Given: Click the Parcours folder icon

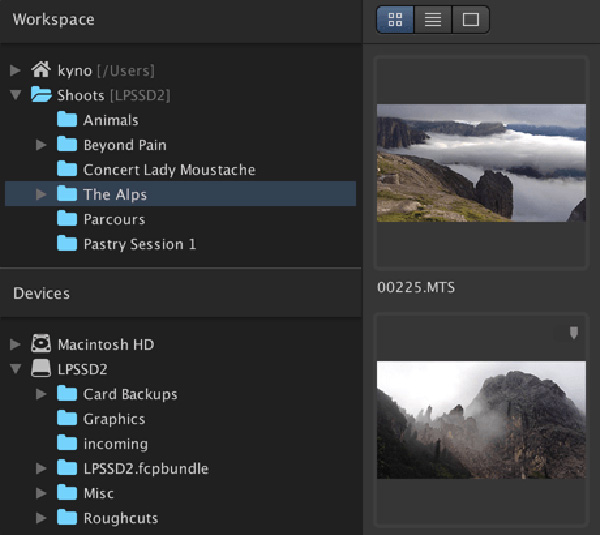Looking at the screenshot, I should pyautogui.click(x=67, y=219).
